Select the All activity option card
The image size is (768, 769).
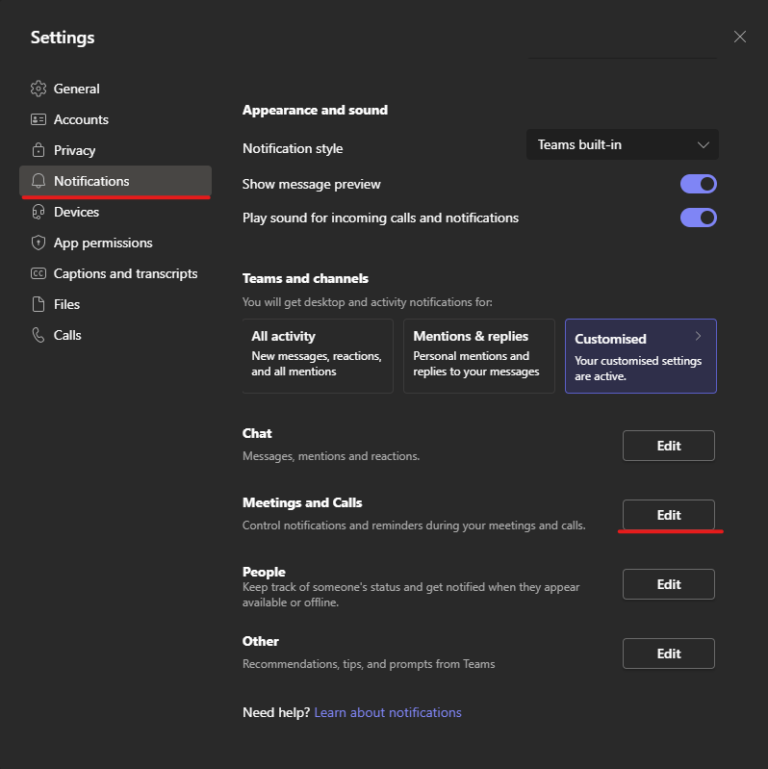pos(318,356)
